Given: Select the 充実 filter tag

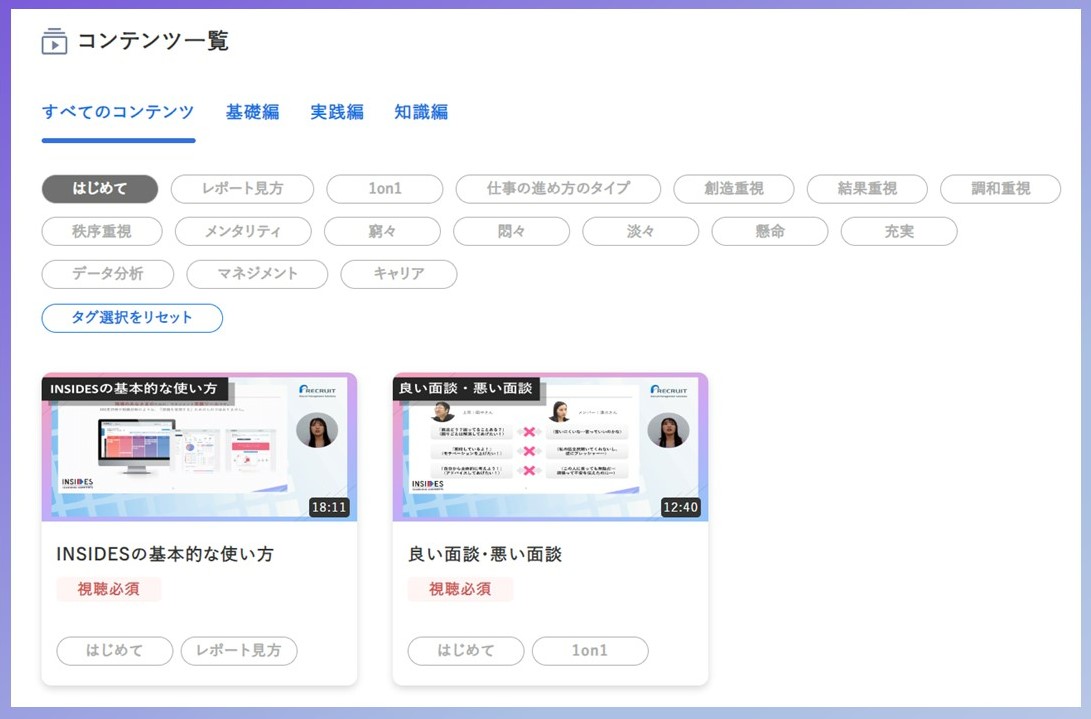Looking at the screenshot, I should 899,232.
